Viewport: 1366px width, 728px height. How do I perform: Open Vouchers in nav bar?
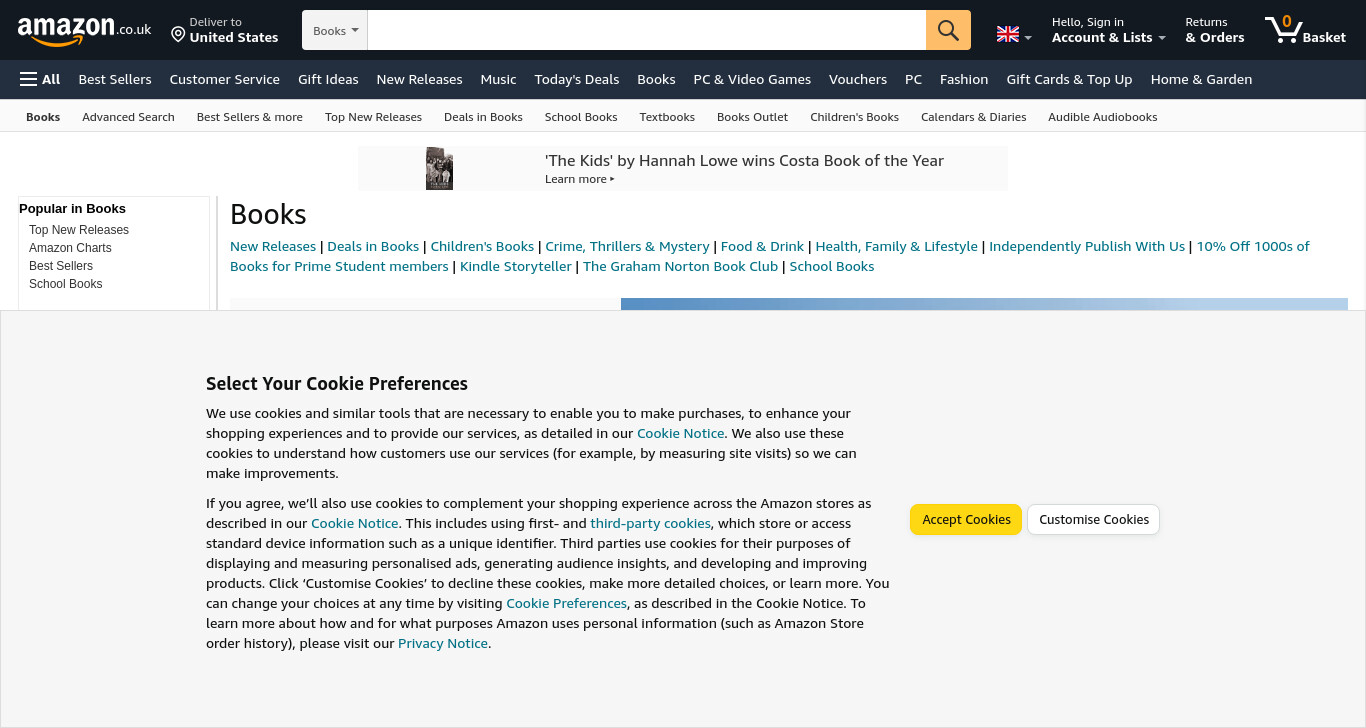(858, 79)
